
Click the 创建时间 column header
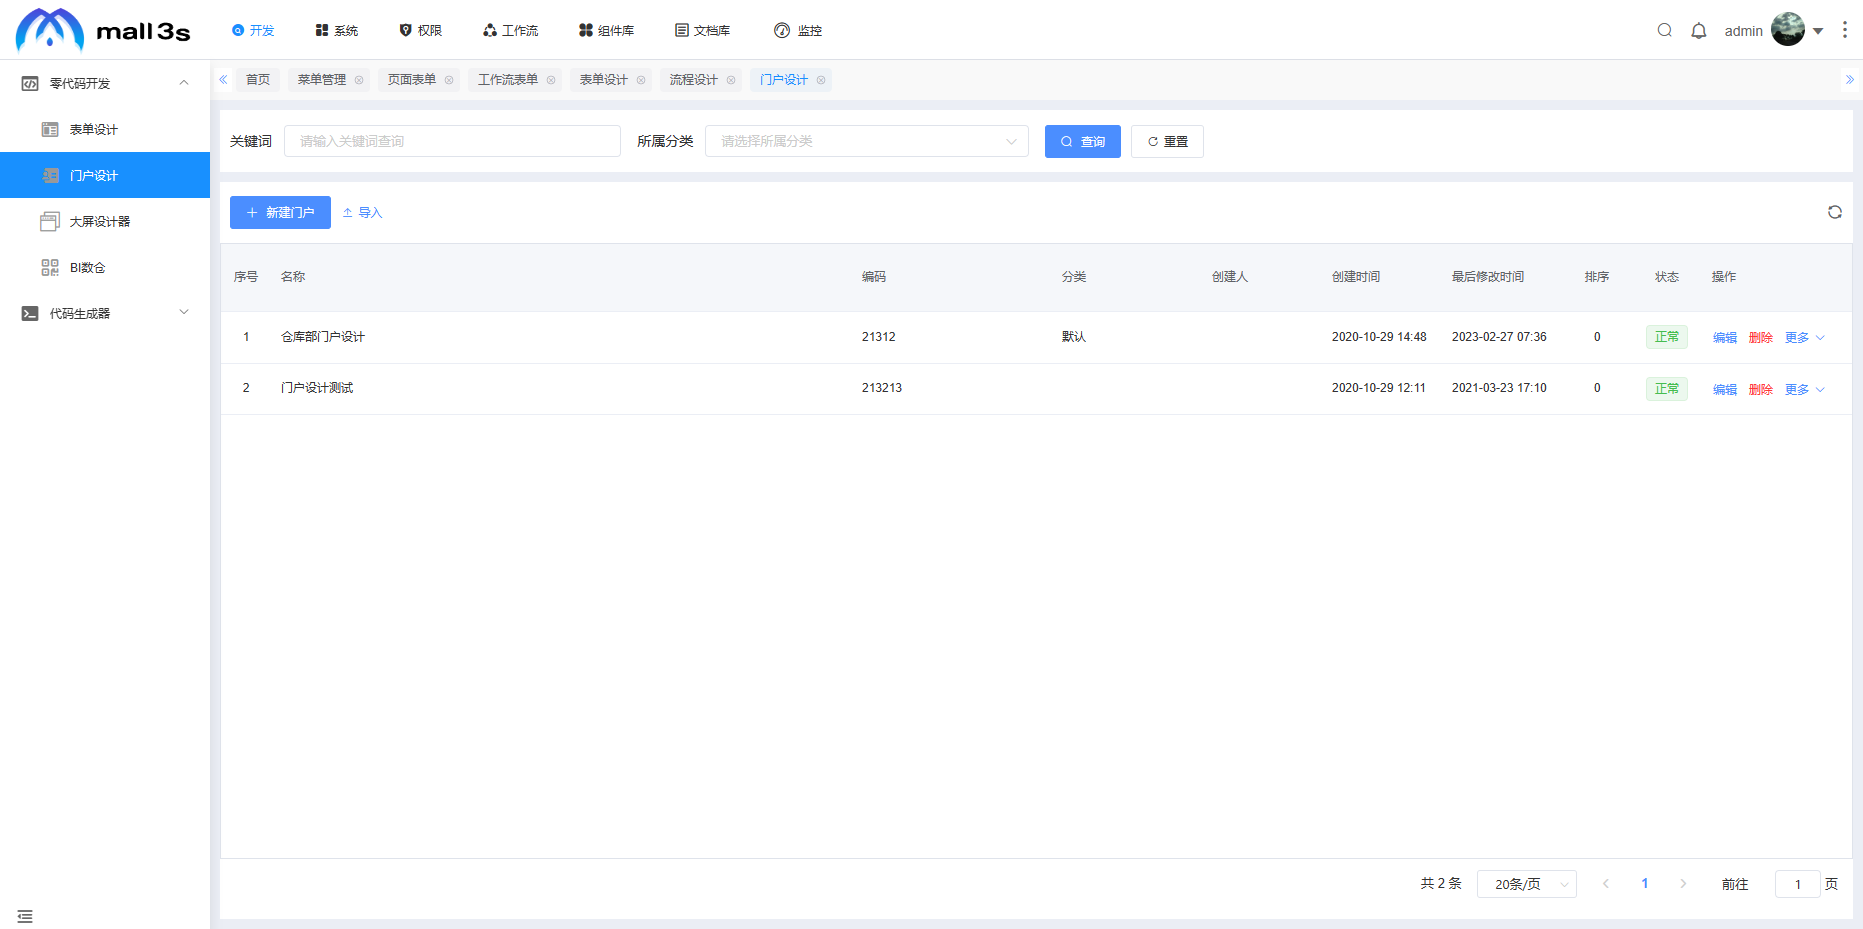click(x=1356, y=277)
